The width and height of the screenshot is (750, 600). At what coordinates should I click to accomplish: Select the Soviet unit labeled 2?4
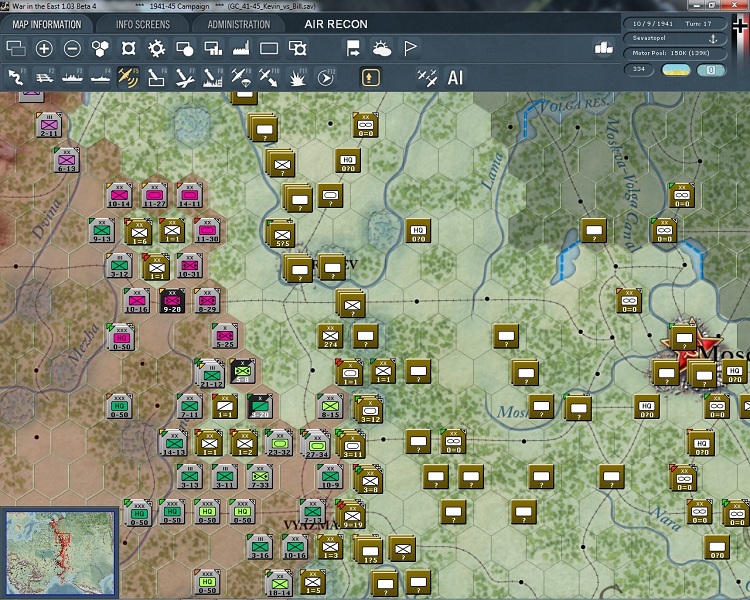click(x=331, y=336)
